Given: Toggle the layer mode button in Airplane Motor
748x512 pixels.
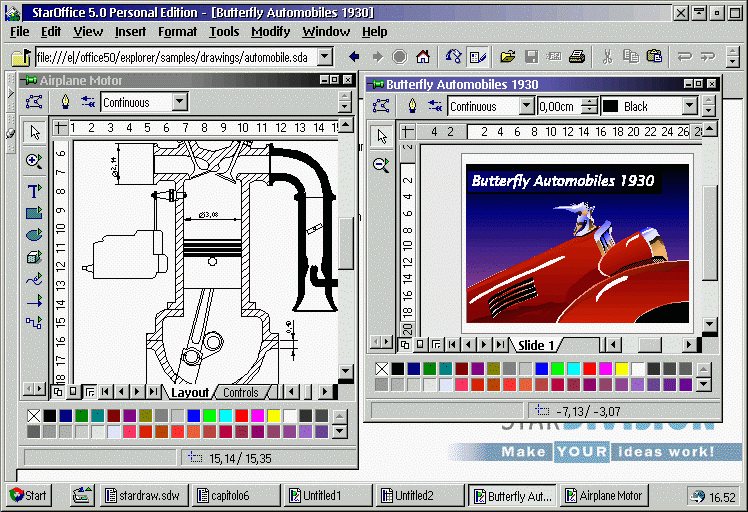Looking at the screenshot, I should [89, 392].
